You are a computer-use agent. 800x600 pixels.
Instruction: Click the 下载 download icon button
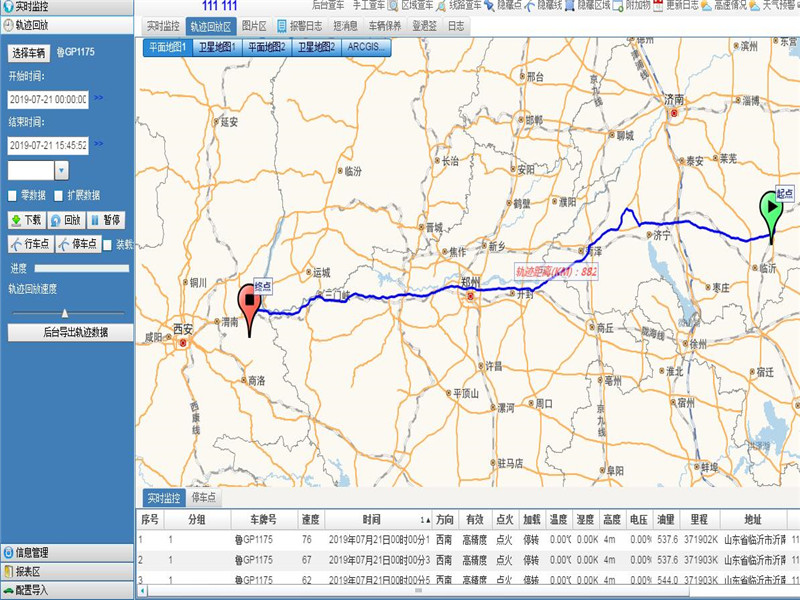[x=27, y=220]
